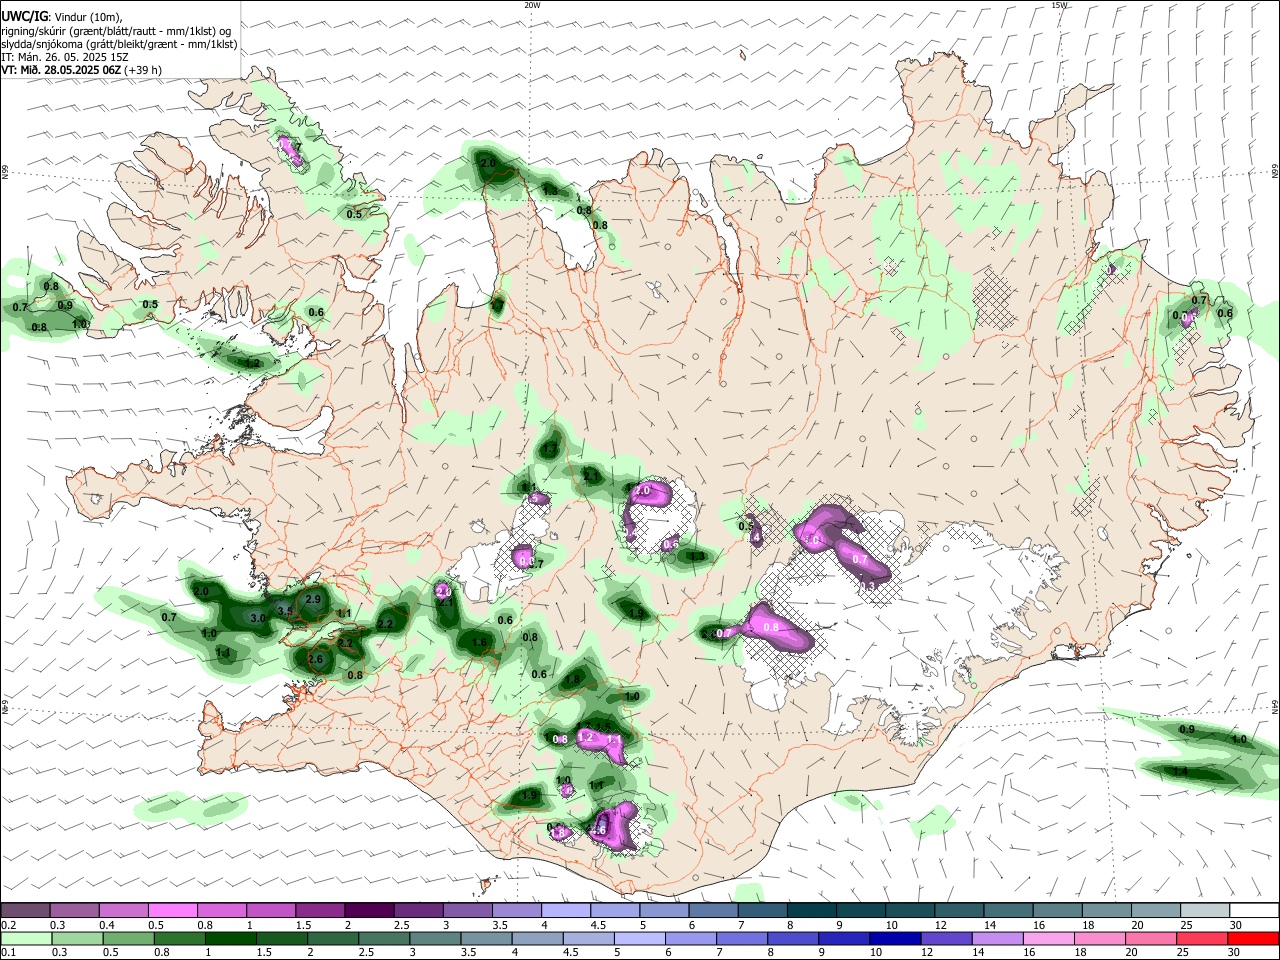Click the 'slydda/snjókoma' legend description line
The image size is (1280, 960).
pos(119,44)
